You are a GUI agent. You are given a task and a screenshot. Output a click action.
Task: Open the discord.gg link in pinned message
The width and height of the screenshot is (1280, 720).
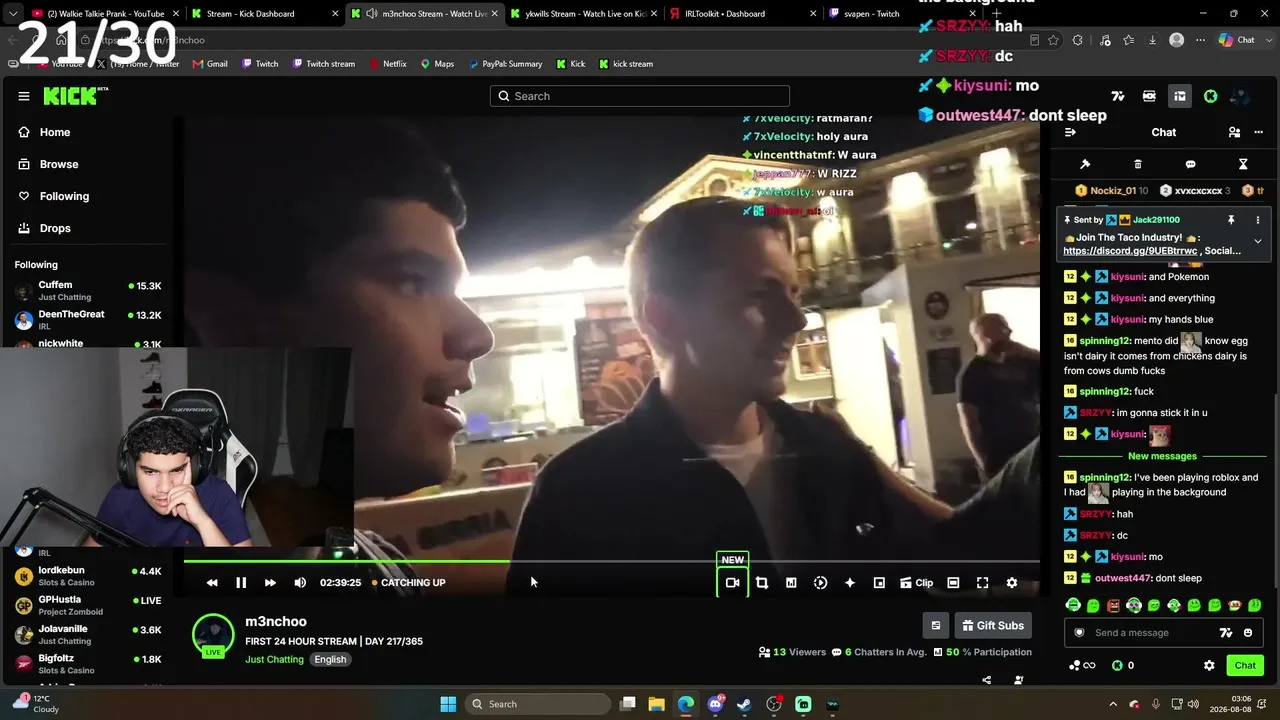[x=1131, y=251]
